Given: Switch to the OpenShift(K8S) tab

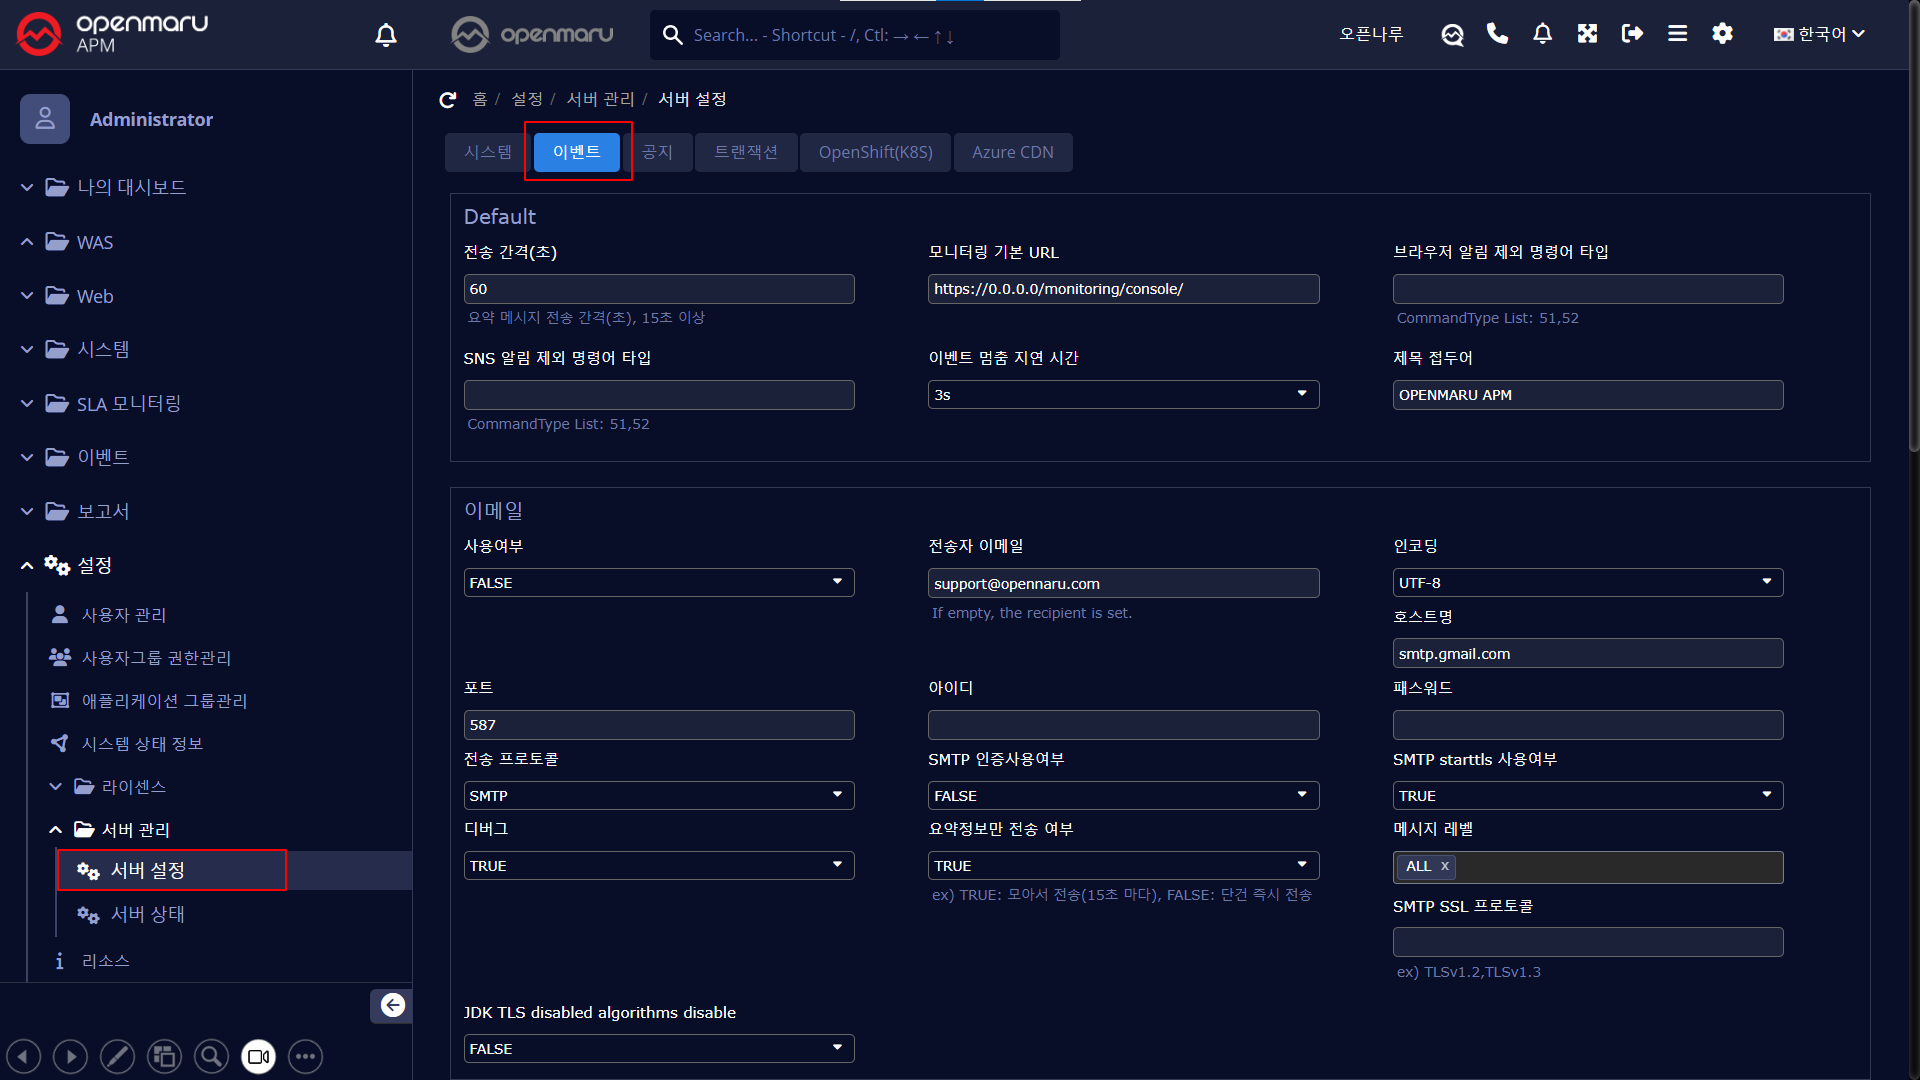Looking at the screenshot, I should point(875,152).
